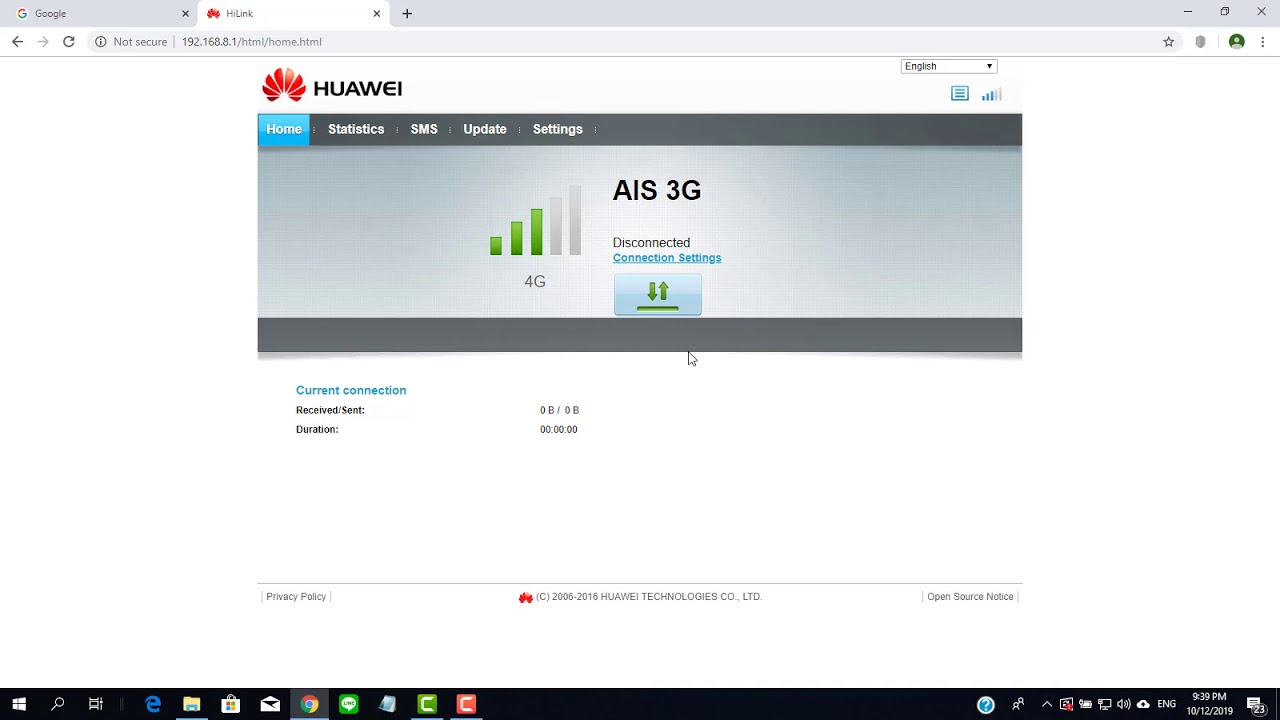Switch input language via ENG indicator
This screenshot has width=1280, height=720.
pos(1166,704)
